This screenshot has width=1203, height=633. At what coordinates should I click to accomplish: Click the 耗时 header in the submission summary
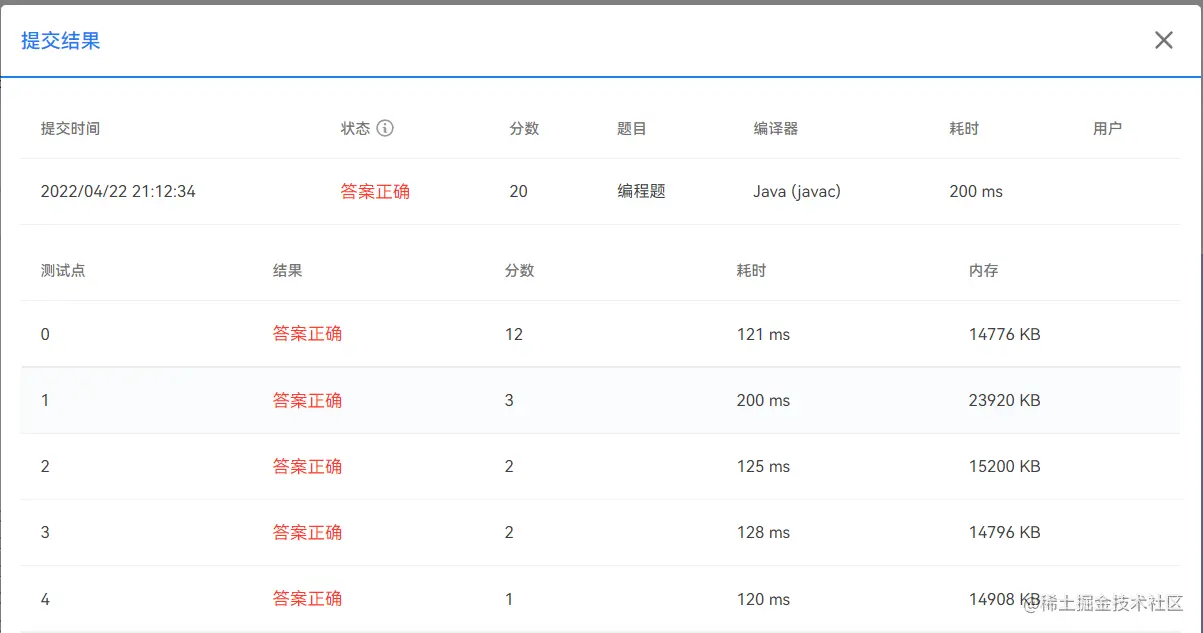(964, 129)
